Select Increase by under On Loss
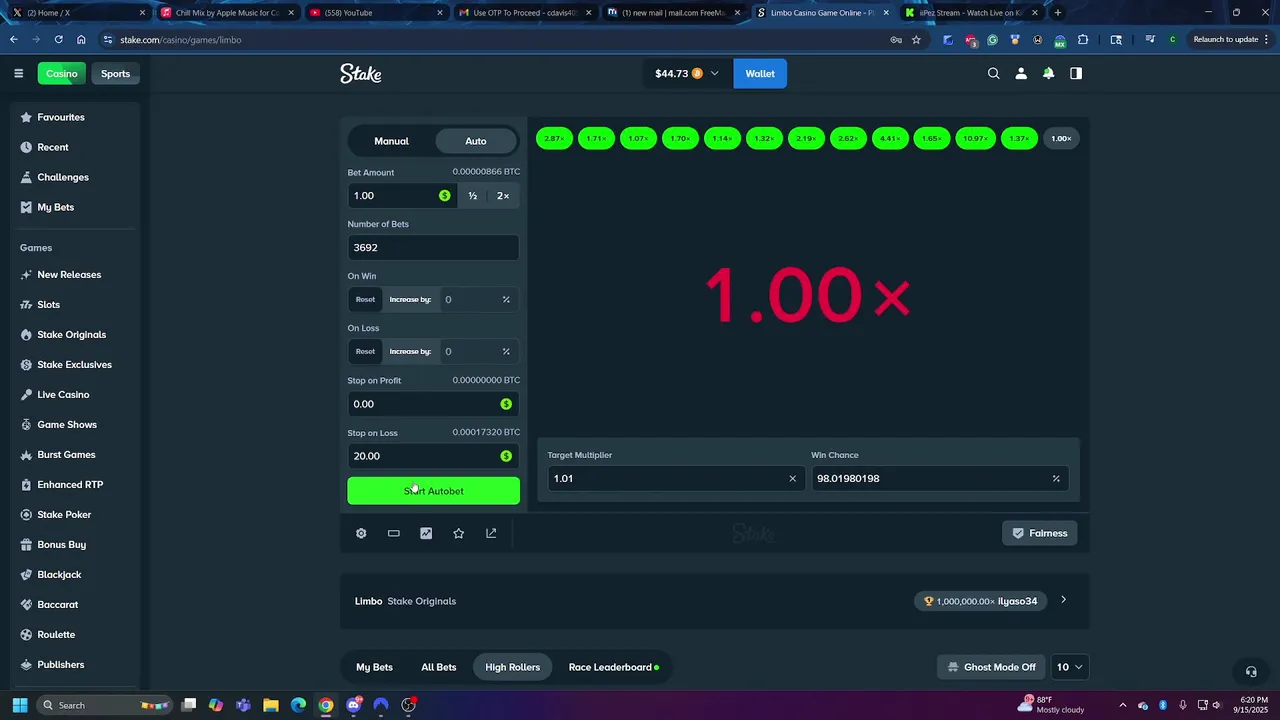This screenshot has width=1280, height=720. [410, 351]
